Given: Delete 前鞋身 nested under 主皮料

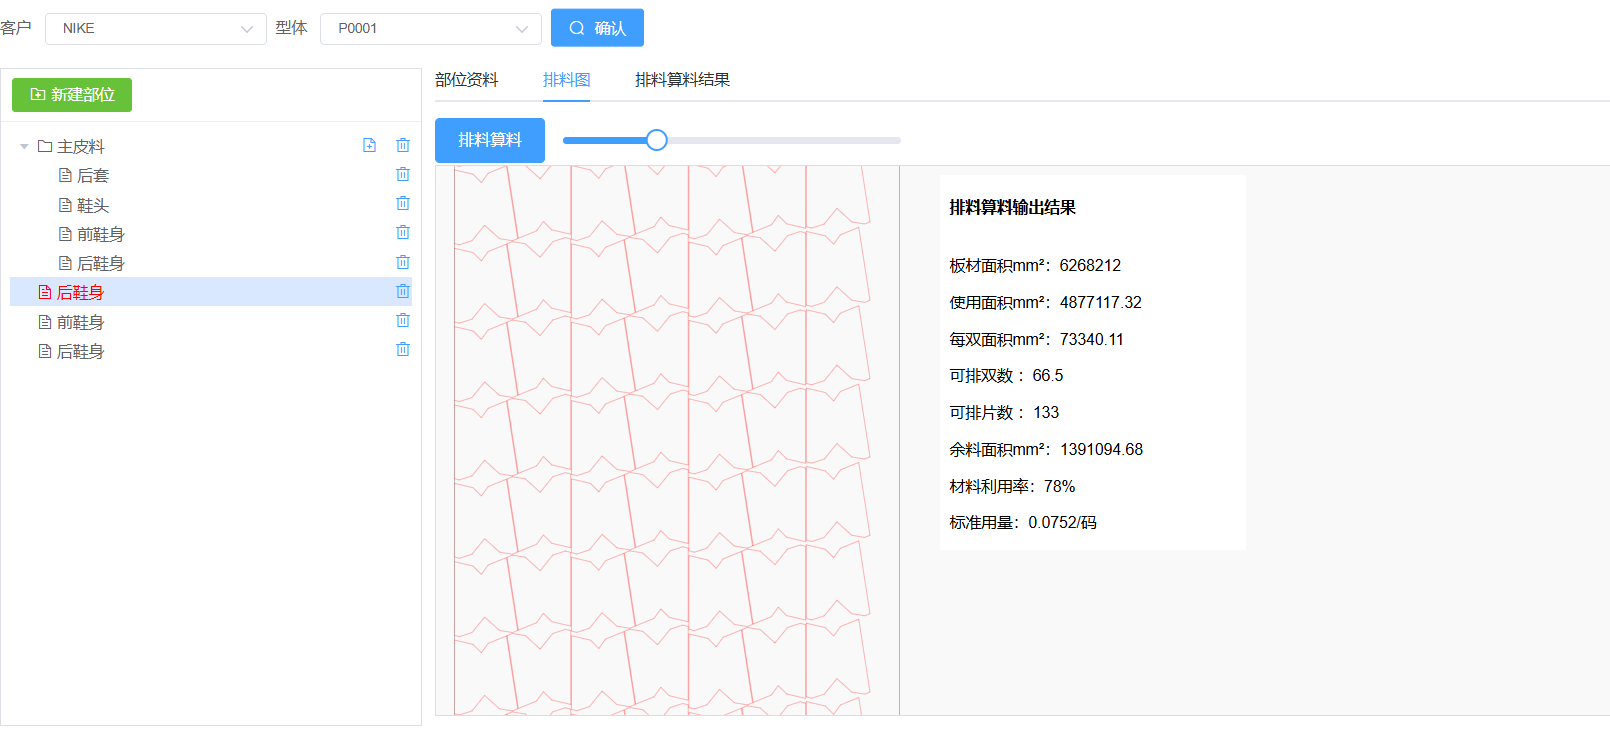Looking at the screenshot, I should [x=403, y=232].
